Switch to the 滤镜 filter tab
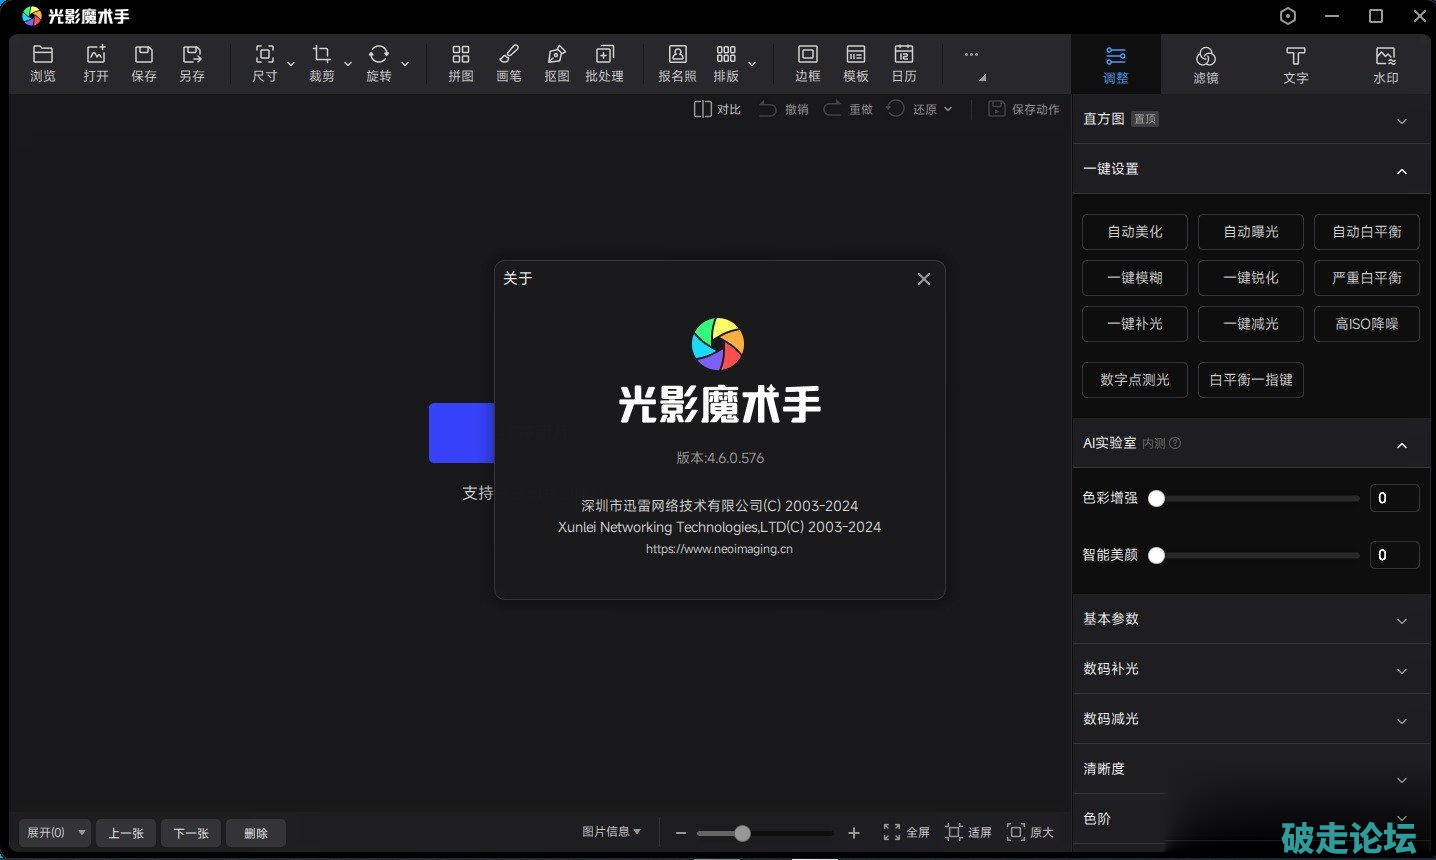The width and height of the screenshot is (1436, 860). (x=1205, y=64)
